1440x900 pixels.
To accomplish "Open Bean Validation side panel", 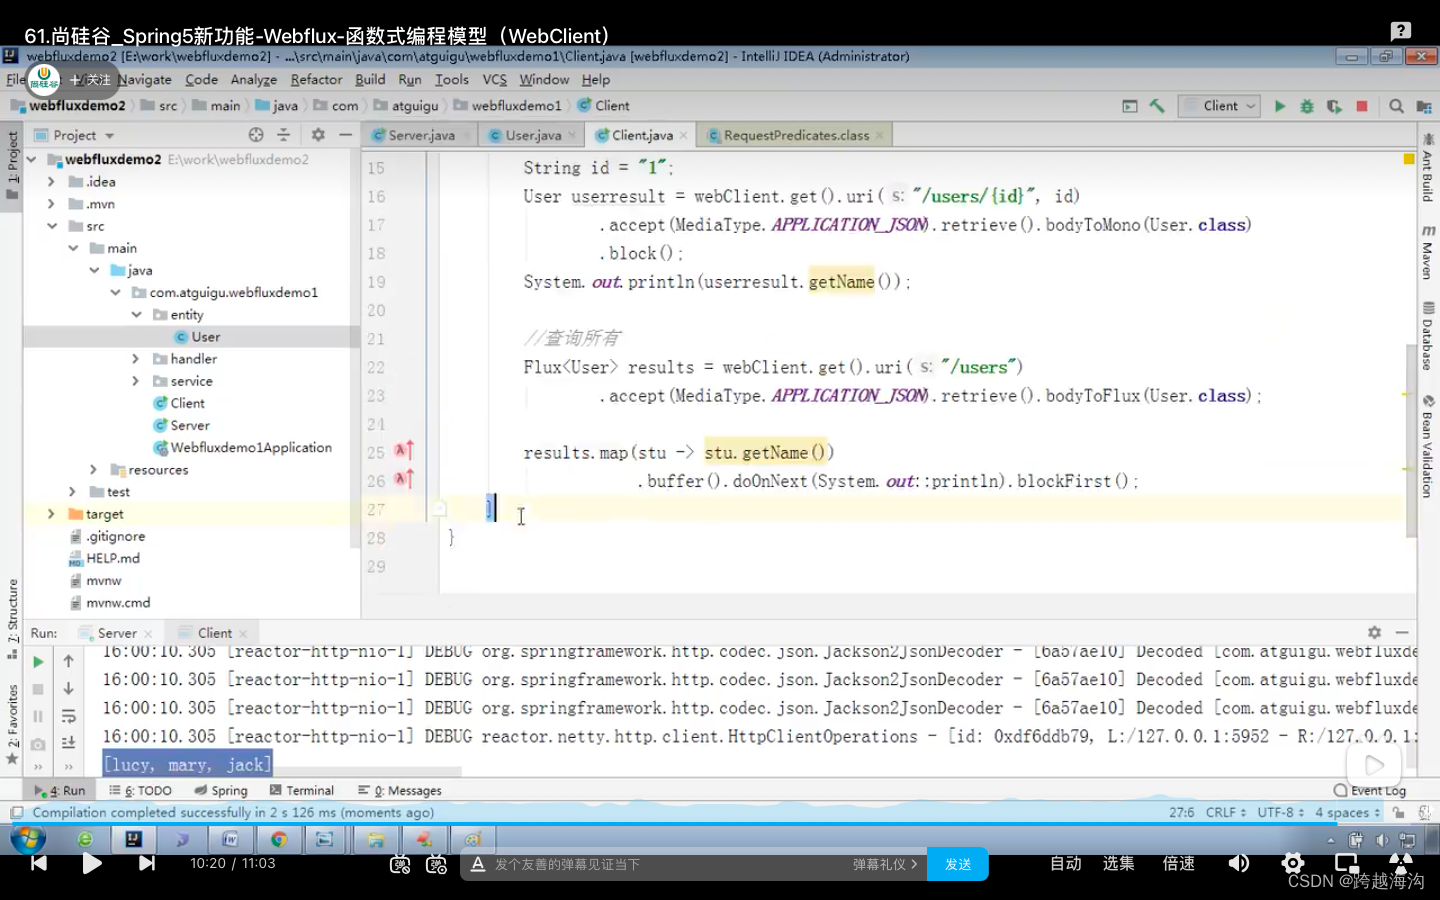I will pyautogui.click(x=1428, y=447).
